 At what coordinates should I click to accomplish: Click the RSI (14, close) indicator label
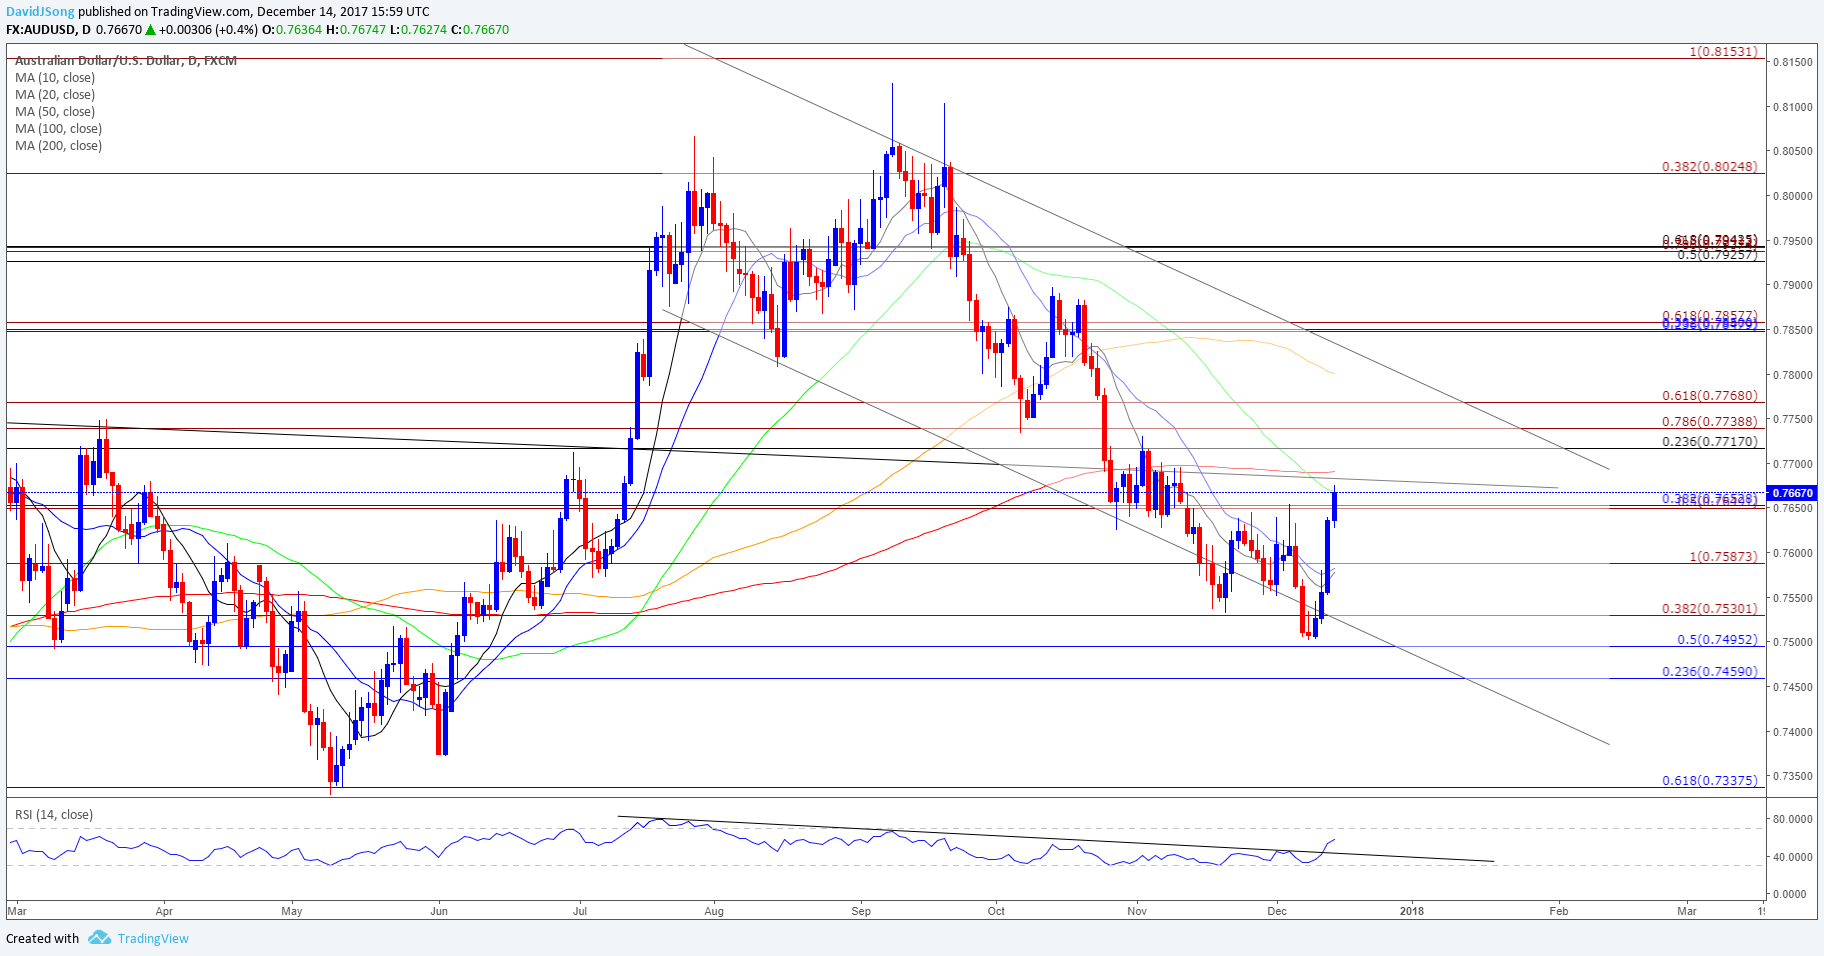point(54,815)
